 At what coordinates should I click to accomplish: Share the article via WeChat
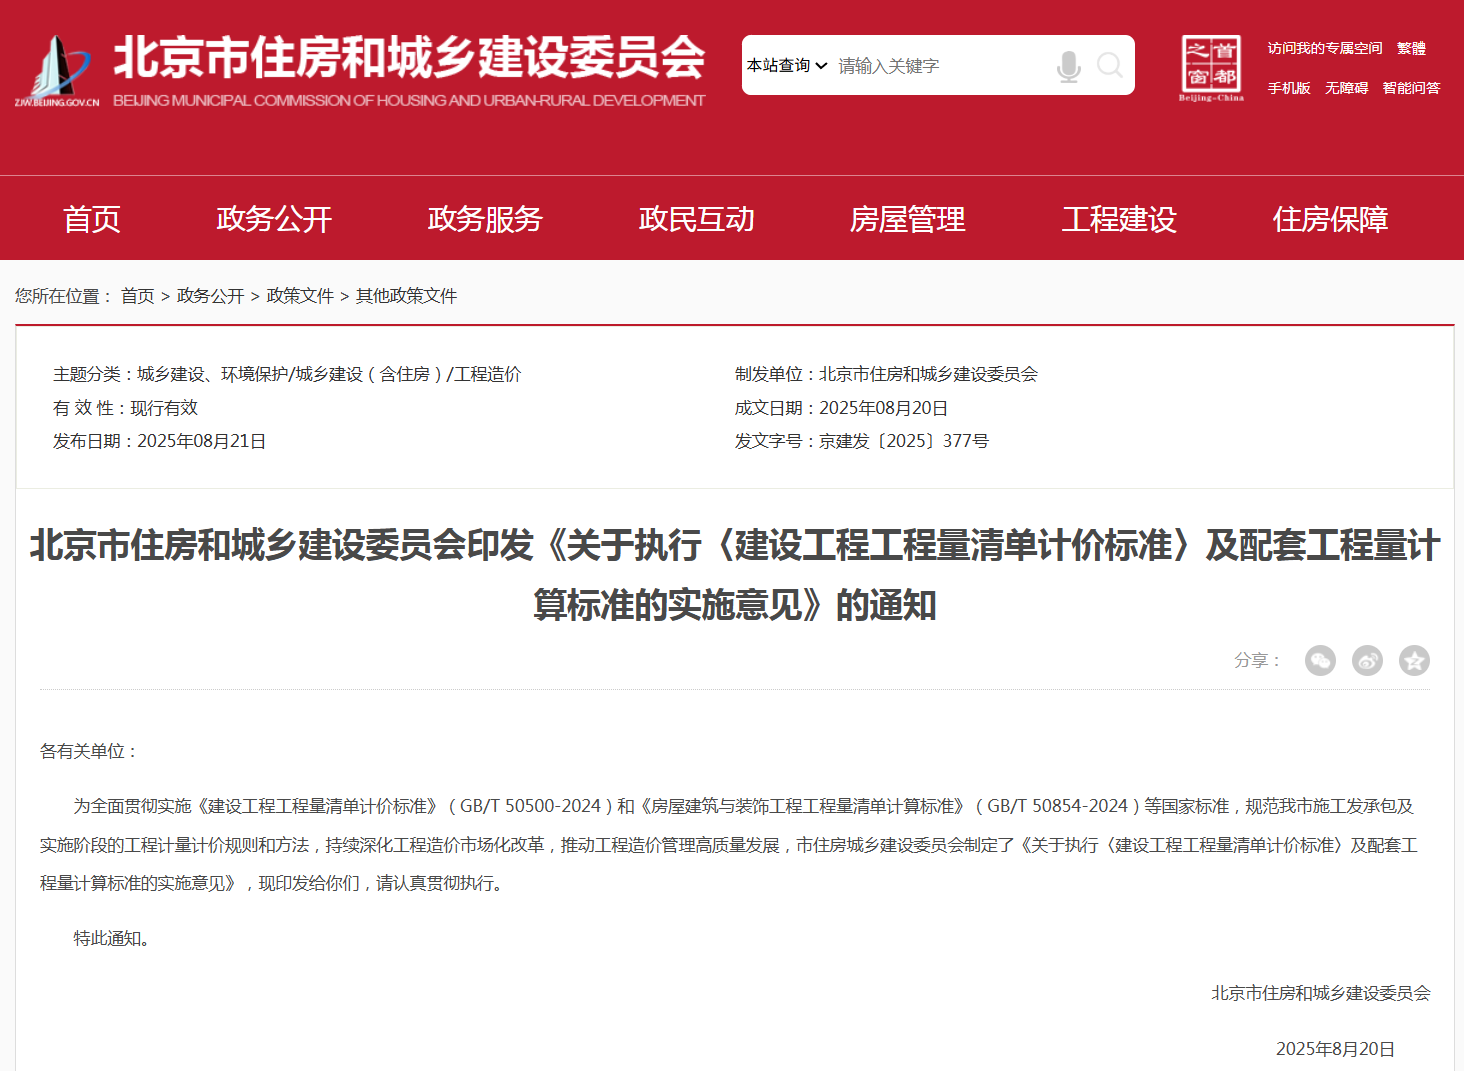point(1320,660)
